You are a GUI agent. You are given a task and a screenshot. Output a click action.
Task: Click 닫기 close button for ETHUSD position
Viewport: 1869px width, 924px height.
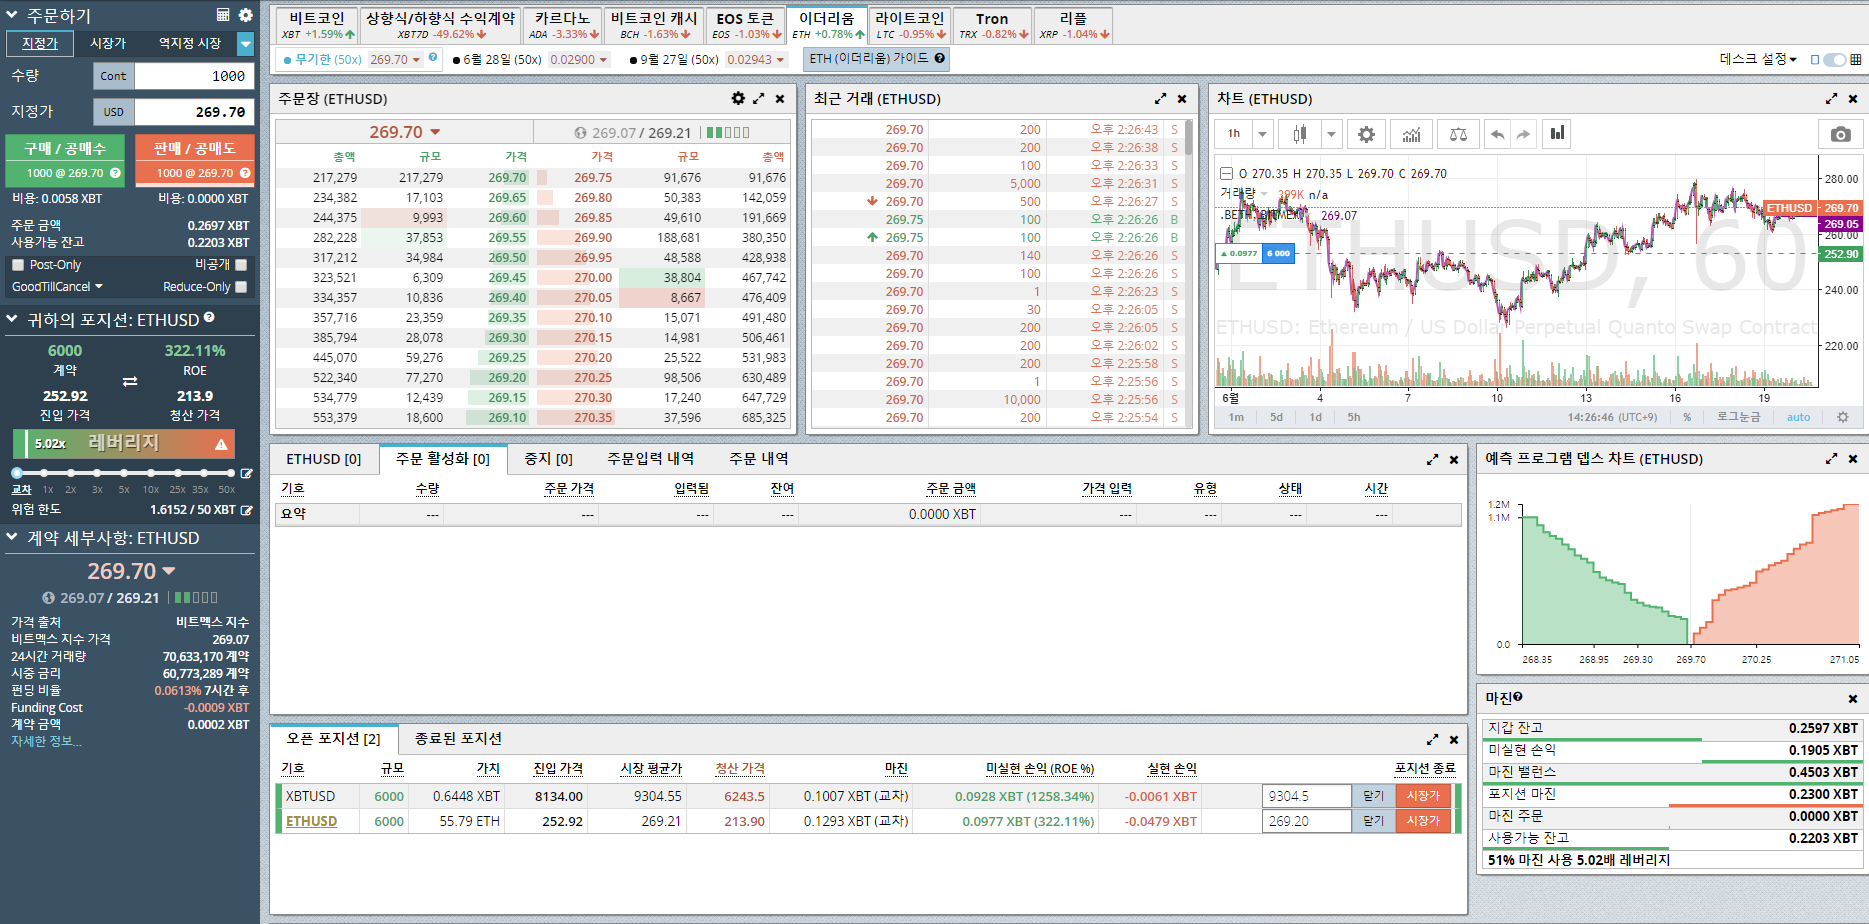pyautogui.click(x=1373, y=821)
